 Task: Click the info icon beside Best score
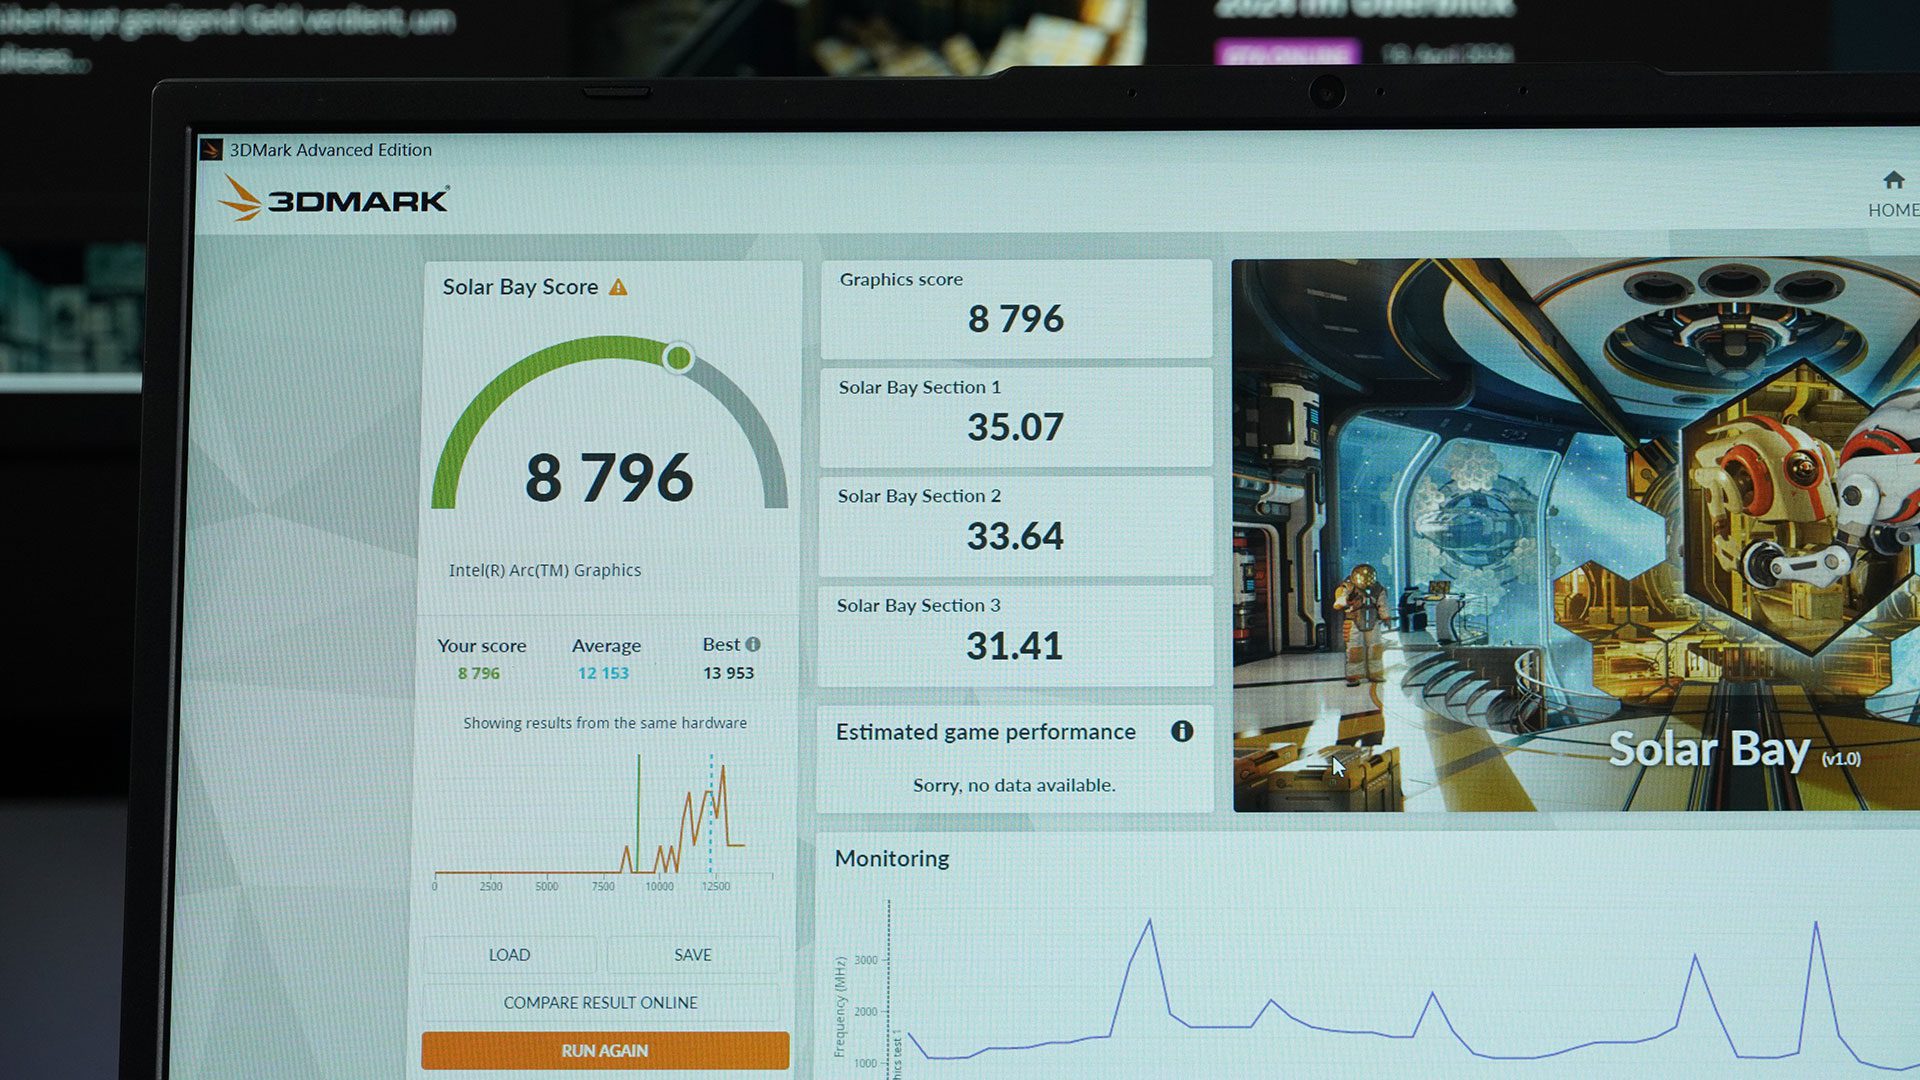(x=753, y=645)
